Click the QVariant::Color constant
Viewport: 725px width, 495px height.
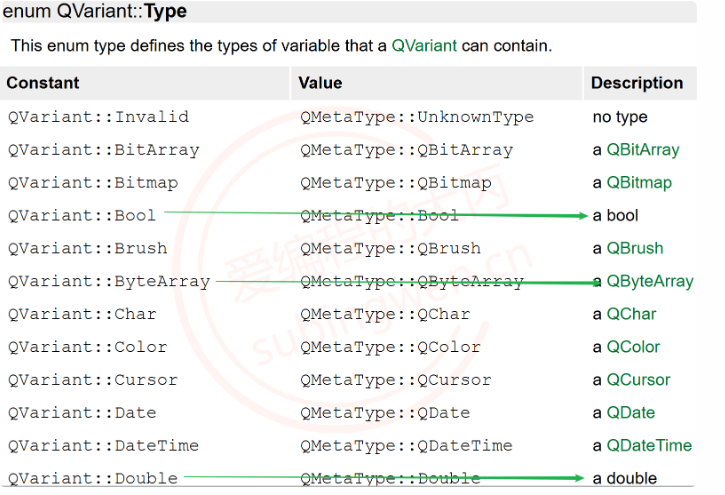[87, 347]
